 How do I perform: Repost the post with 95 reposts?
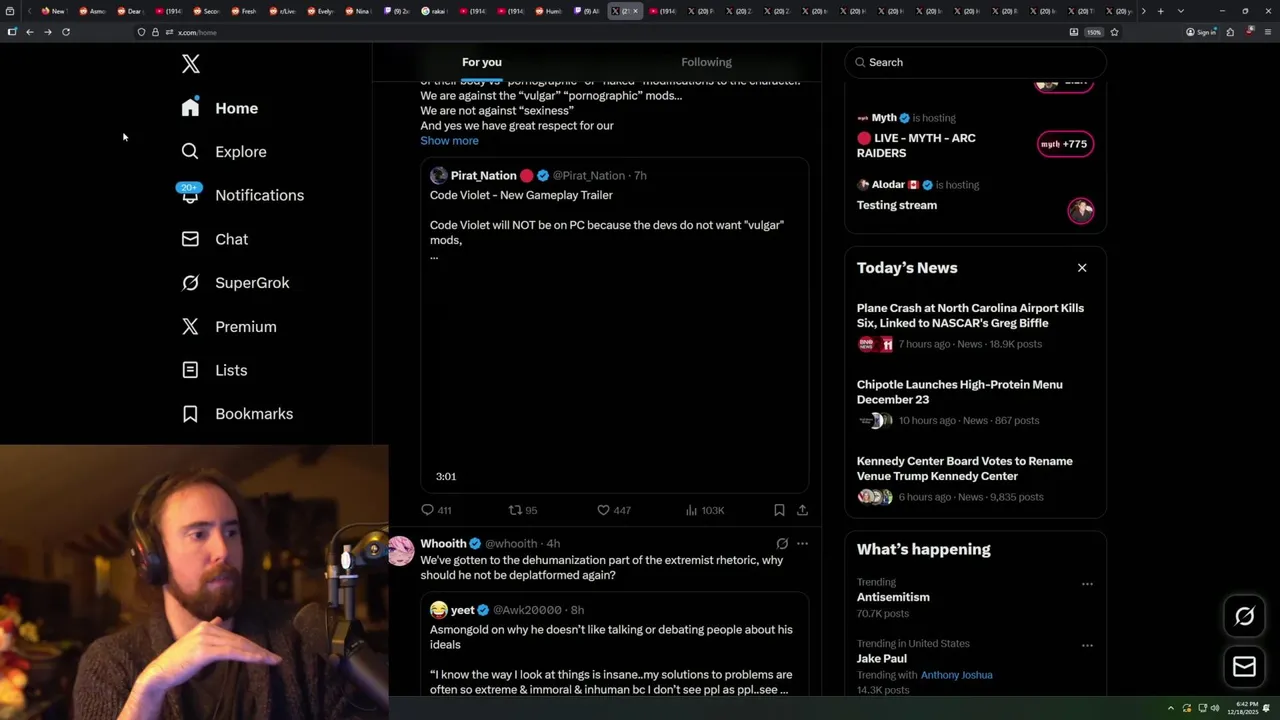click(x=523, y=510)
